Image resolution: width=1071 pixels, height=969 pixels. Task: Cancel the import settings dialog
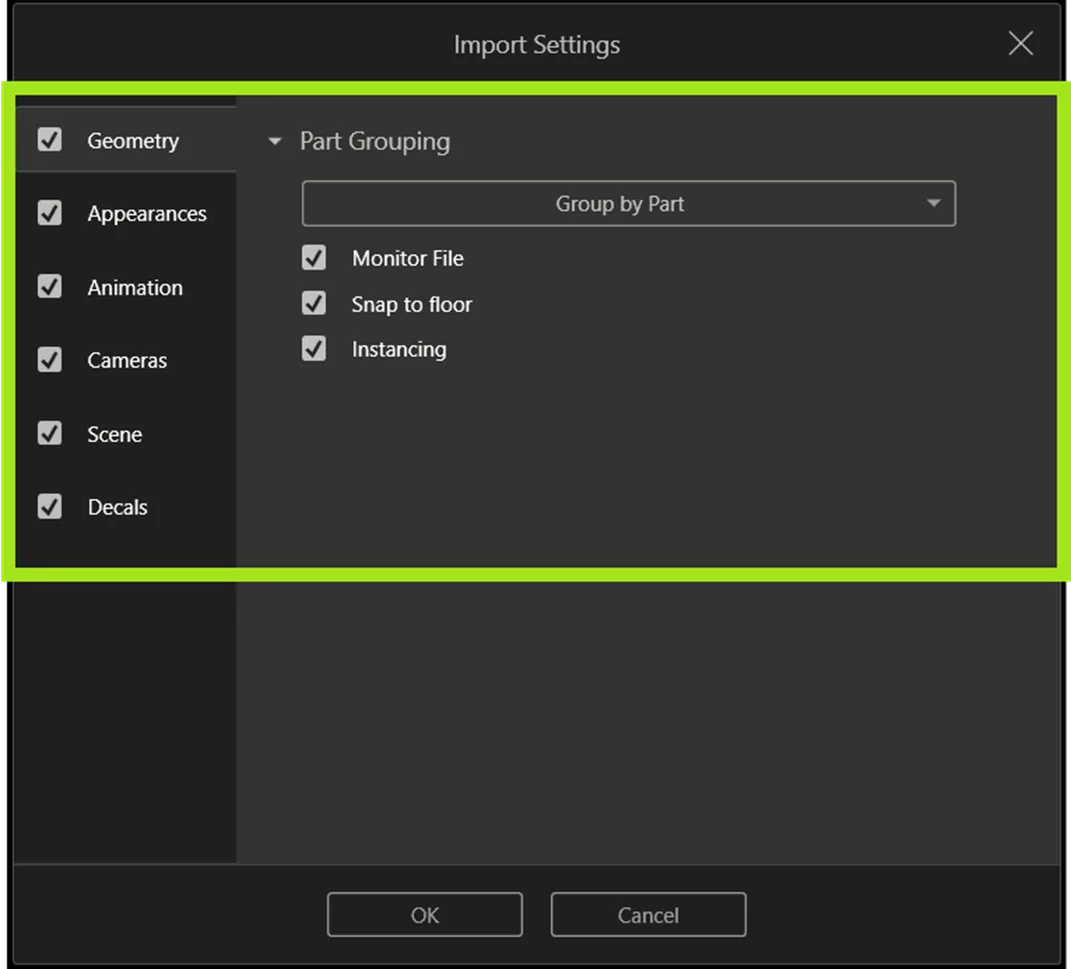pos(648,914)
